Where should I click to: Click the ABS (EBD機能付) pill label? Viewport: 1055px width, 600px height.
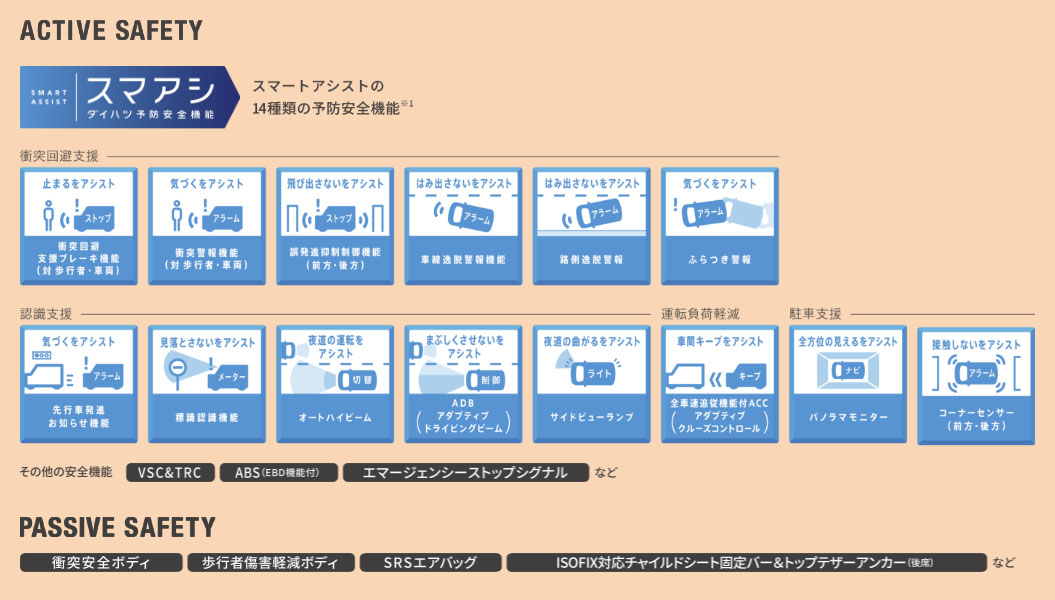click(x=279, y=472)
